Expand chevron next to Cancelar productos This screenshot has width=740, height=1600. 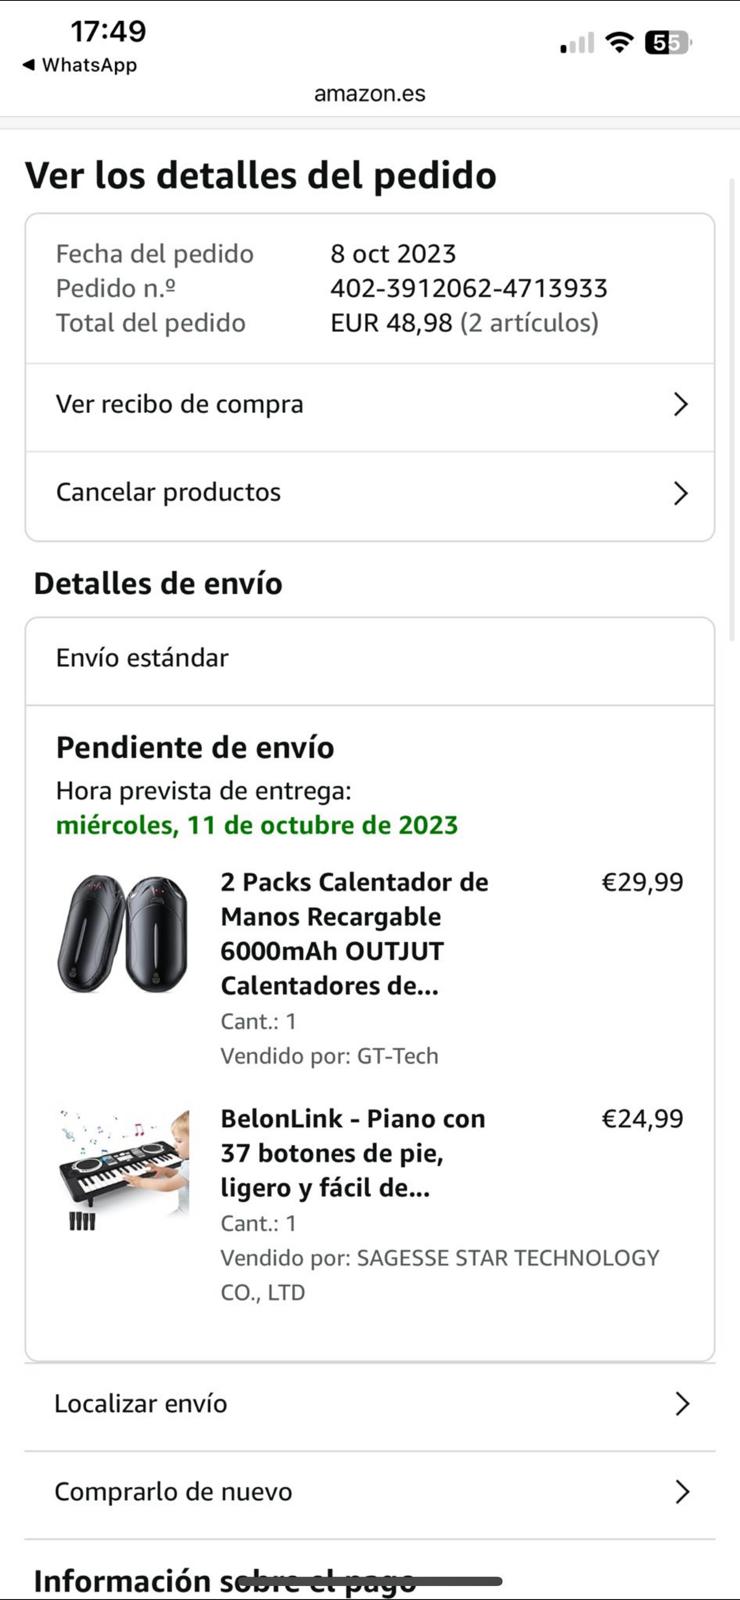tap(681, 493)
